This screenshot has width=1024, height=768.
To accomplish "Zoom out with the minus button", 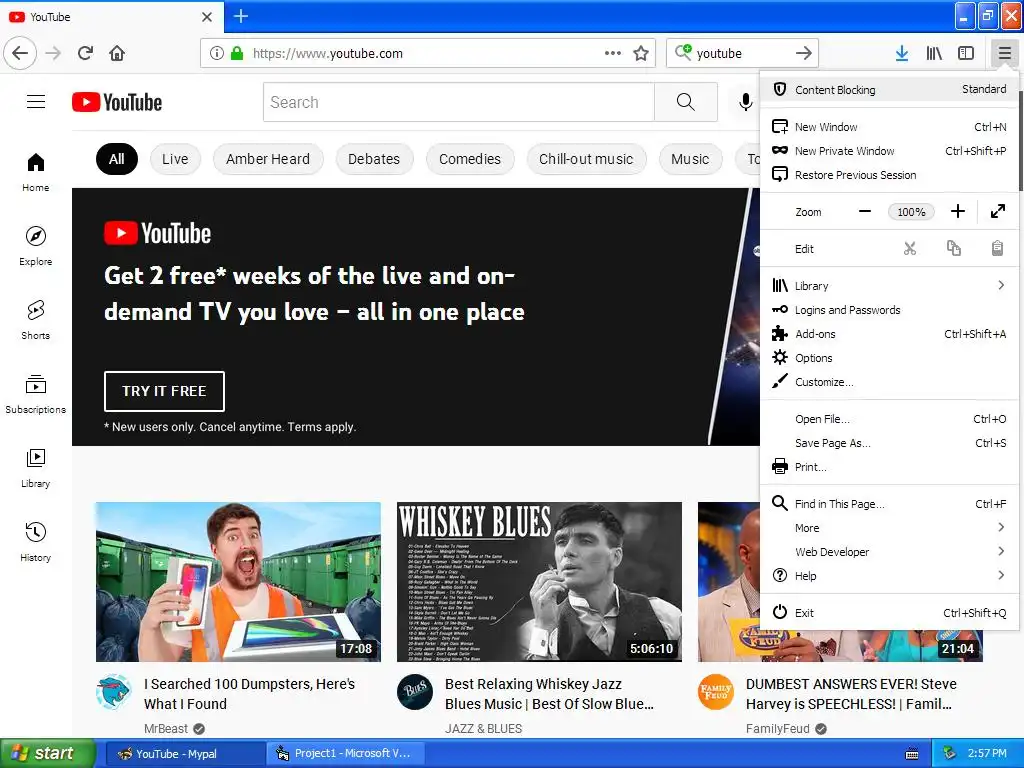I will (865, 212).
